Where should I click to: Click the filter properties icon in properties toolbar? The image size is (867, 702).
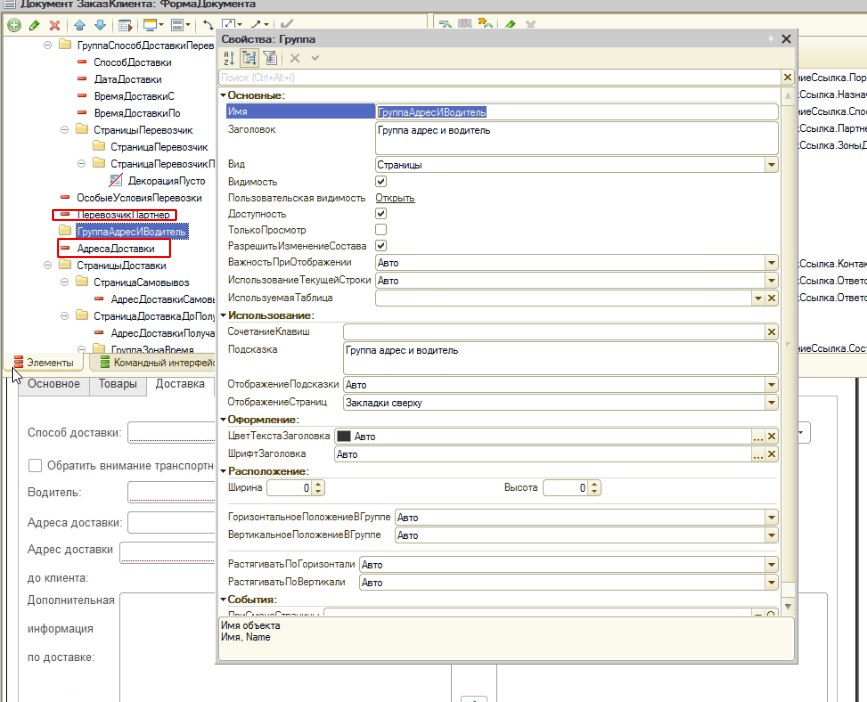[270, 59]
